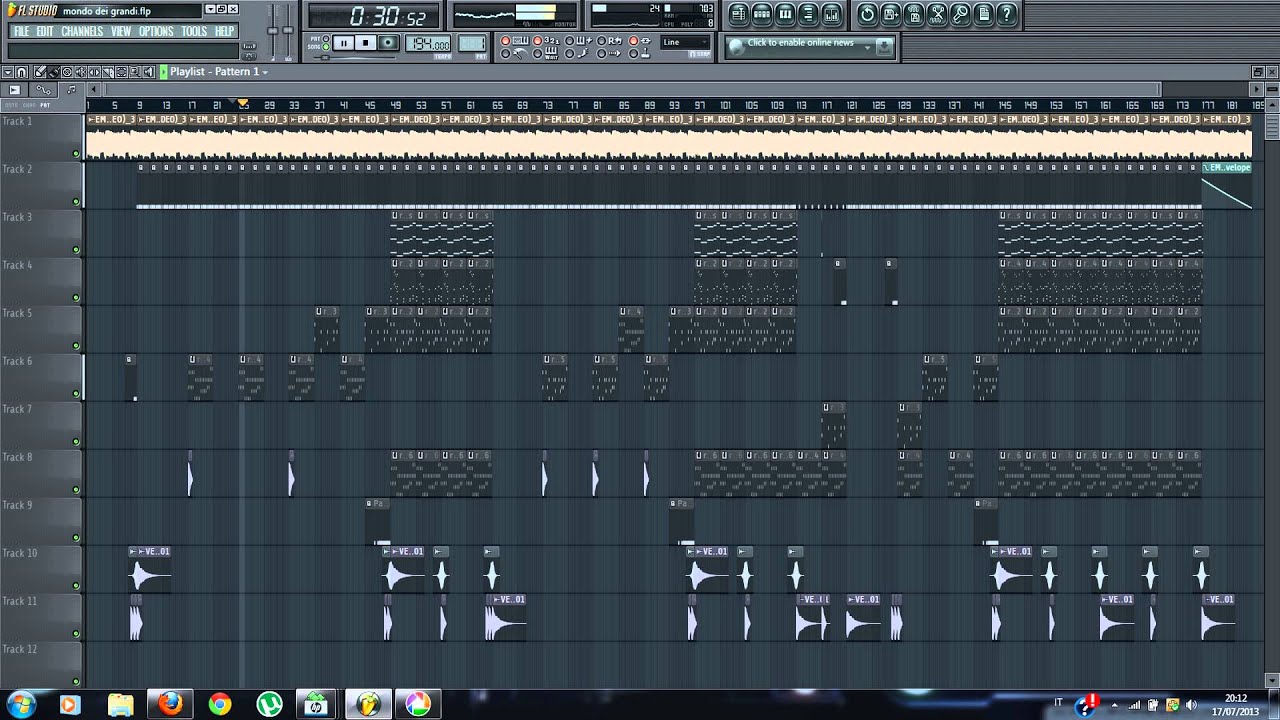Open Chrome from the Windows taskbar

pos(219,704)
